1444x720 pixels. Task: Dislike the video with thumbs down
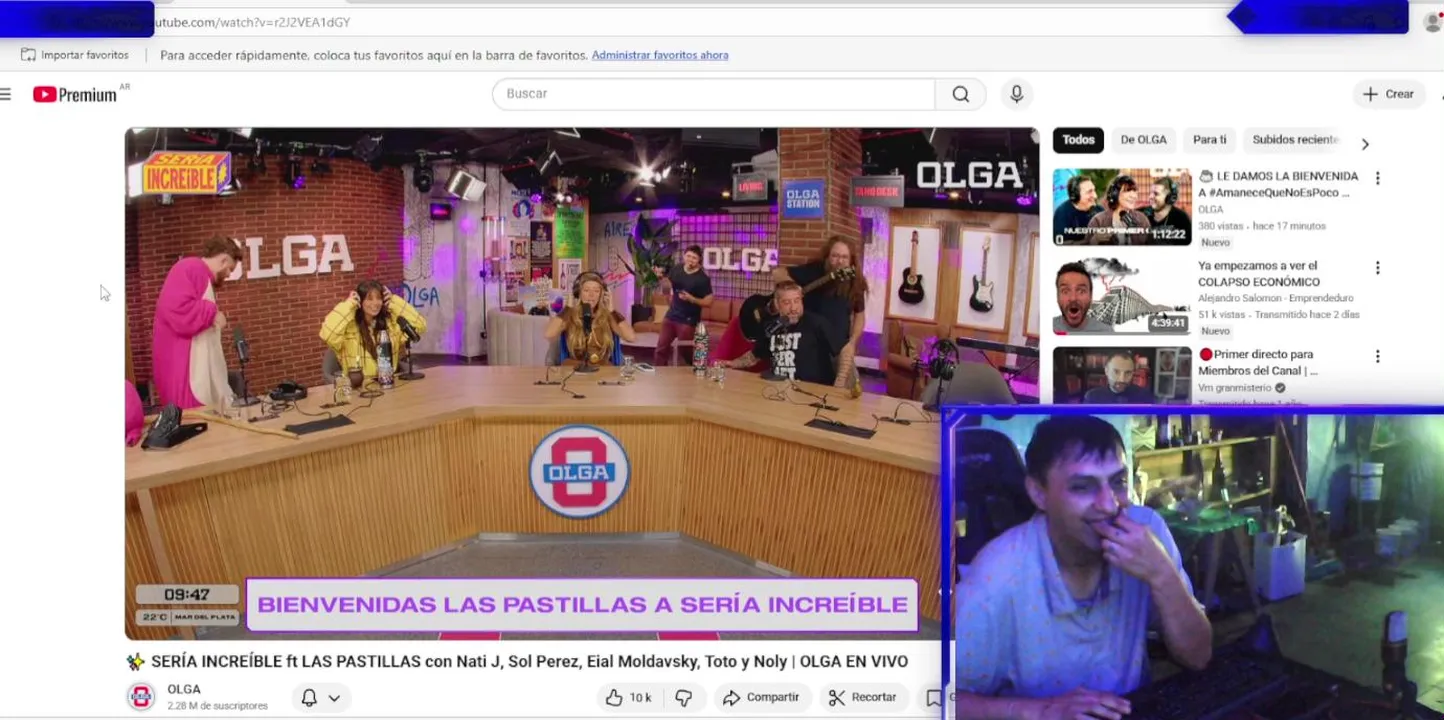[684, 698]
